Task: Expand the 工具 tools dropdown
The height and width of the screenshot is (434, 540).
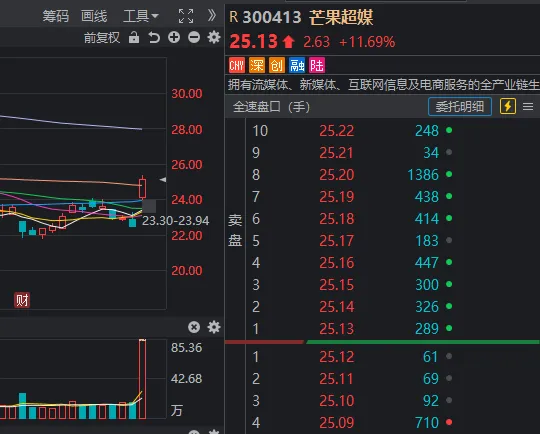Action: coord(141,16)
